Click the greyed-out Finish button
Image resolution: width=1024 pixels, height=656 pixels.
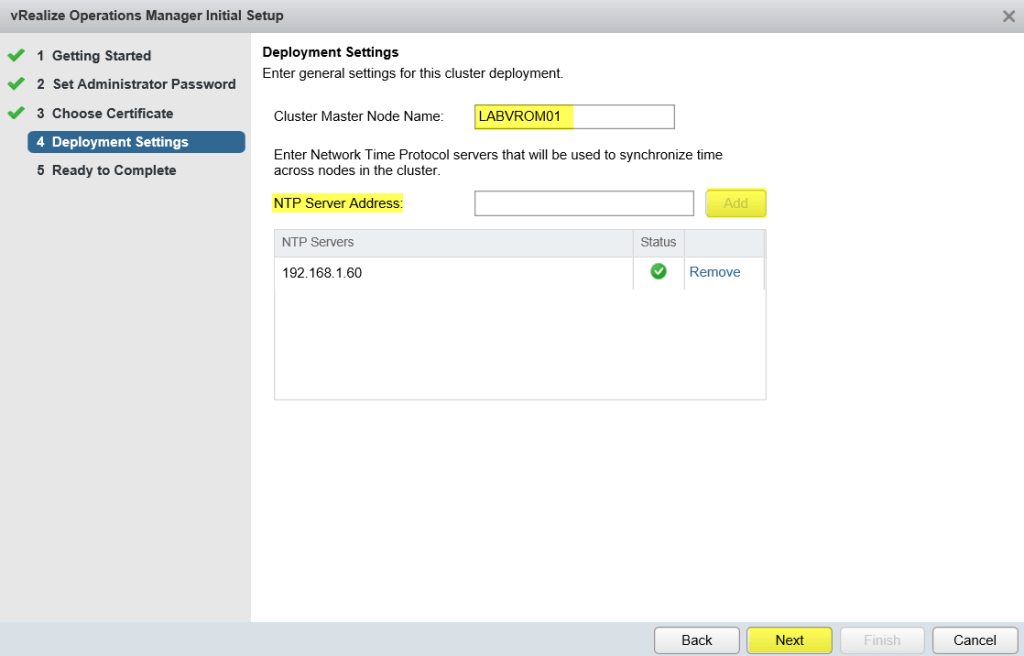tap(882, 640)
